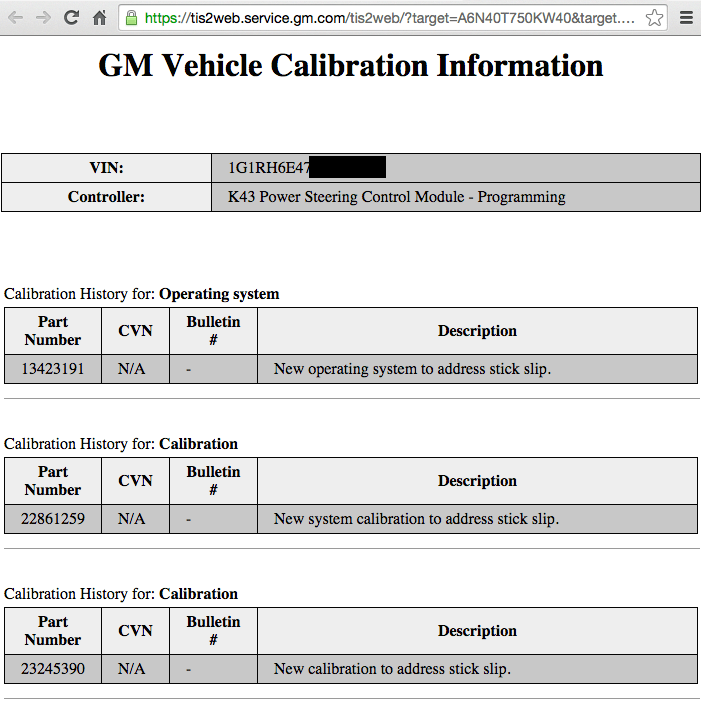Click the browser forward arrow
This screenshot has width=701, height=704.
point(43,18)
